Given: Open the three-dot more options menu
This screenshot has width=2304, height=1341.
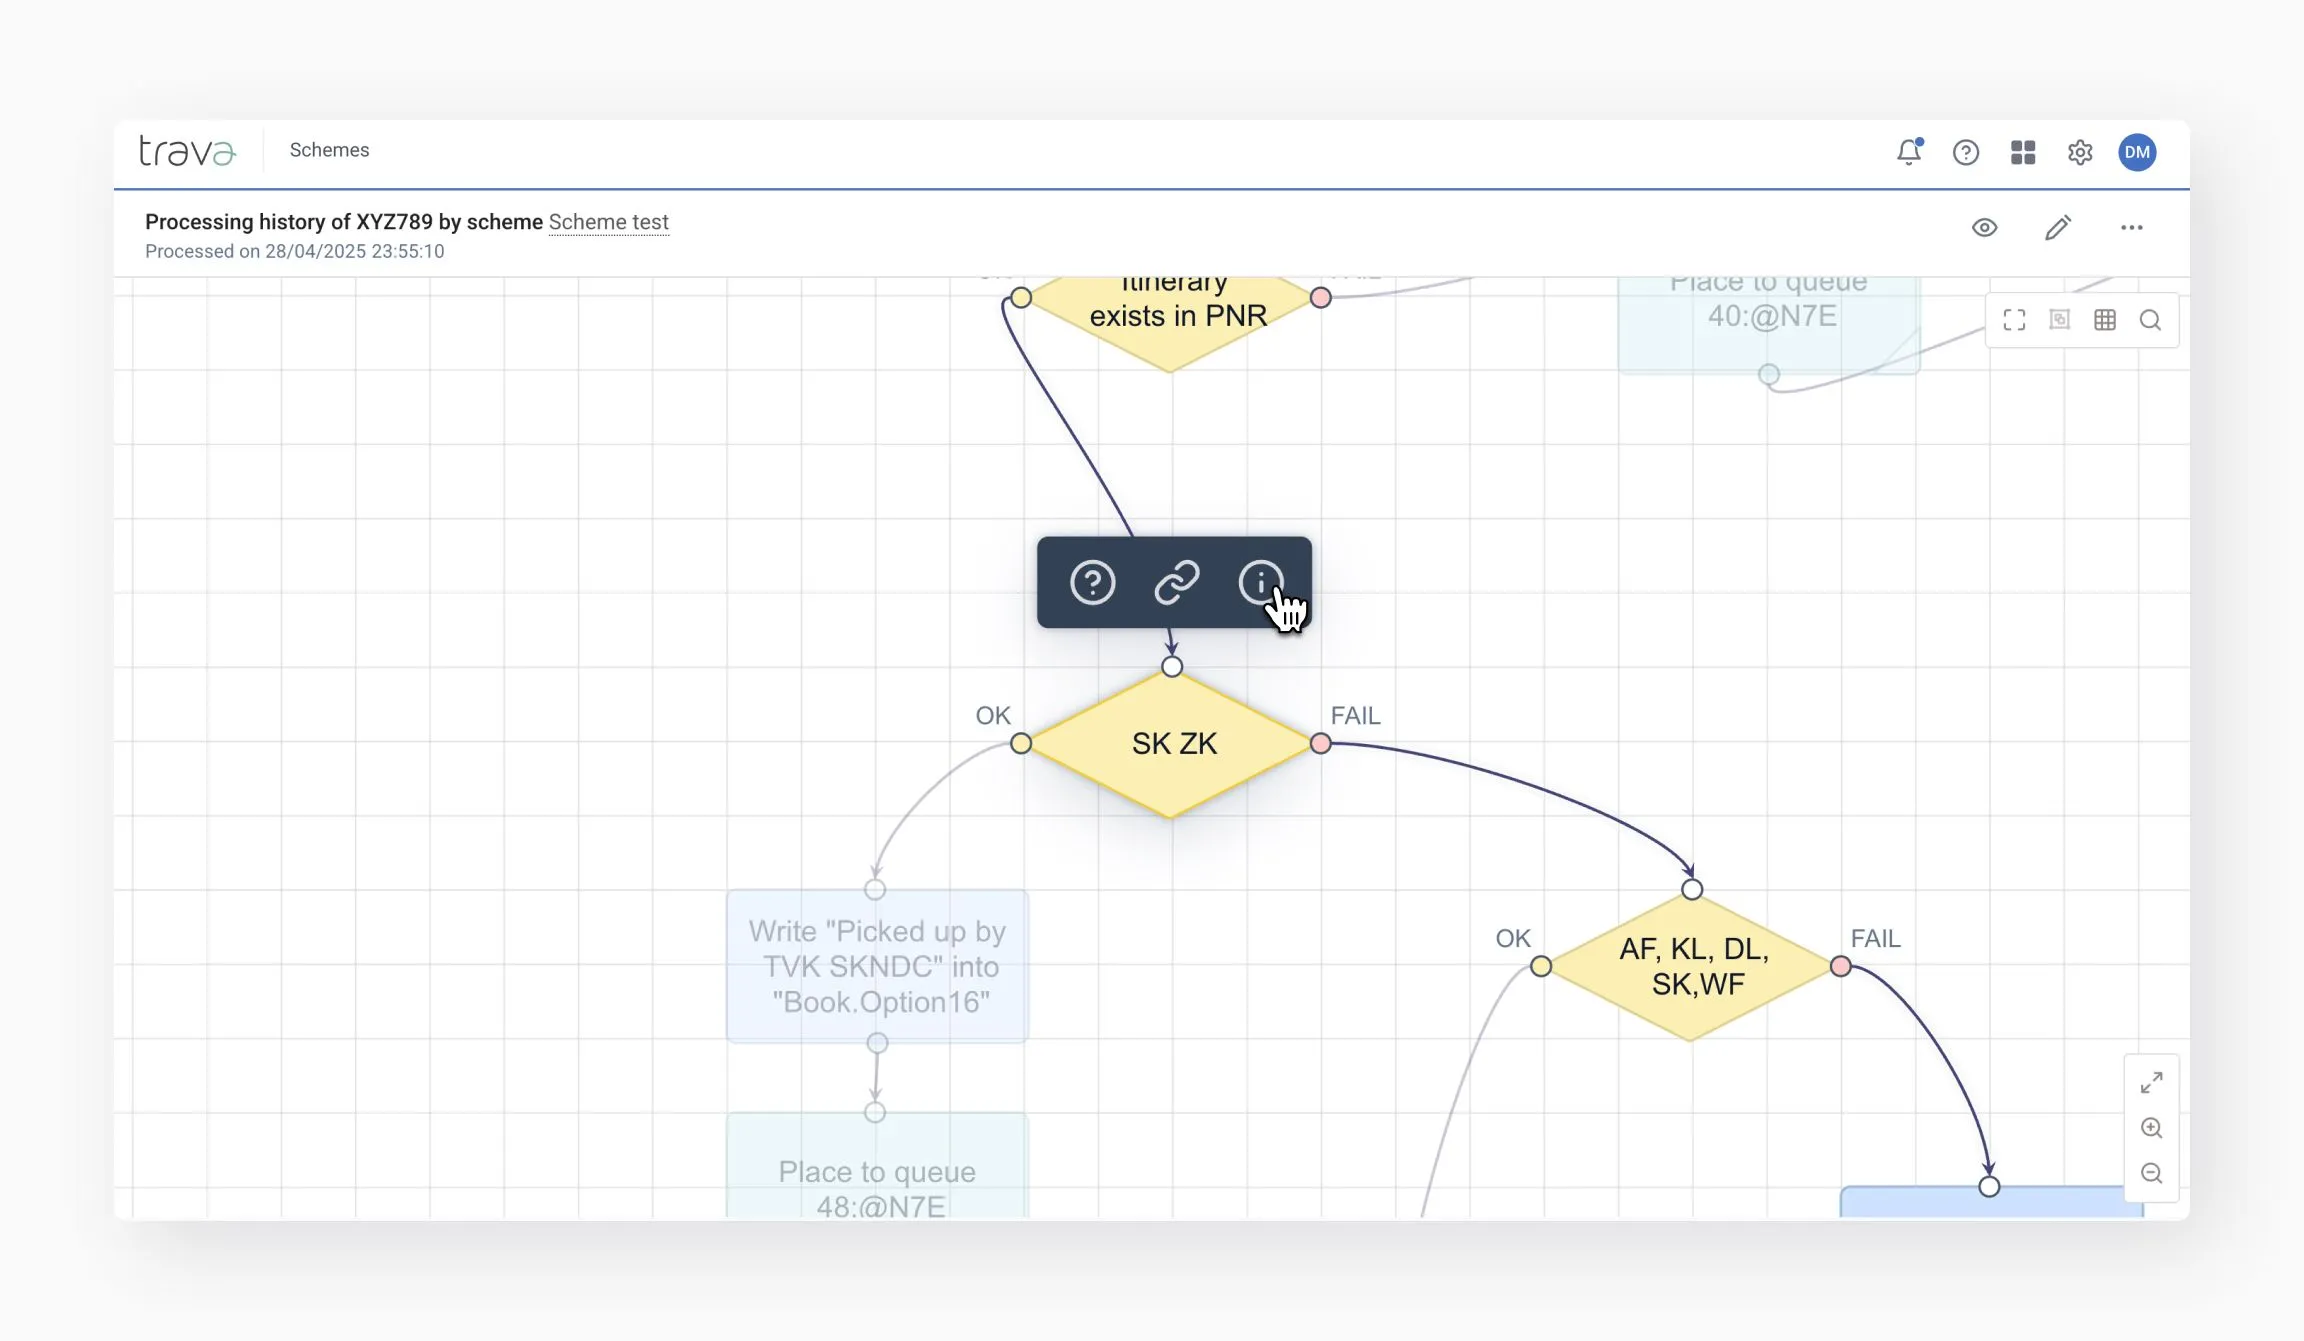Looking at the screenshot, I should click(2131, 228).
